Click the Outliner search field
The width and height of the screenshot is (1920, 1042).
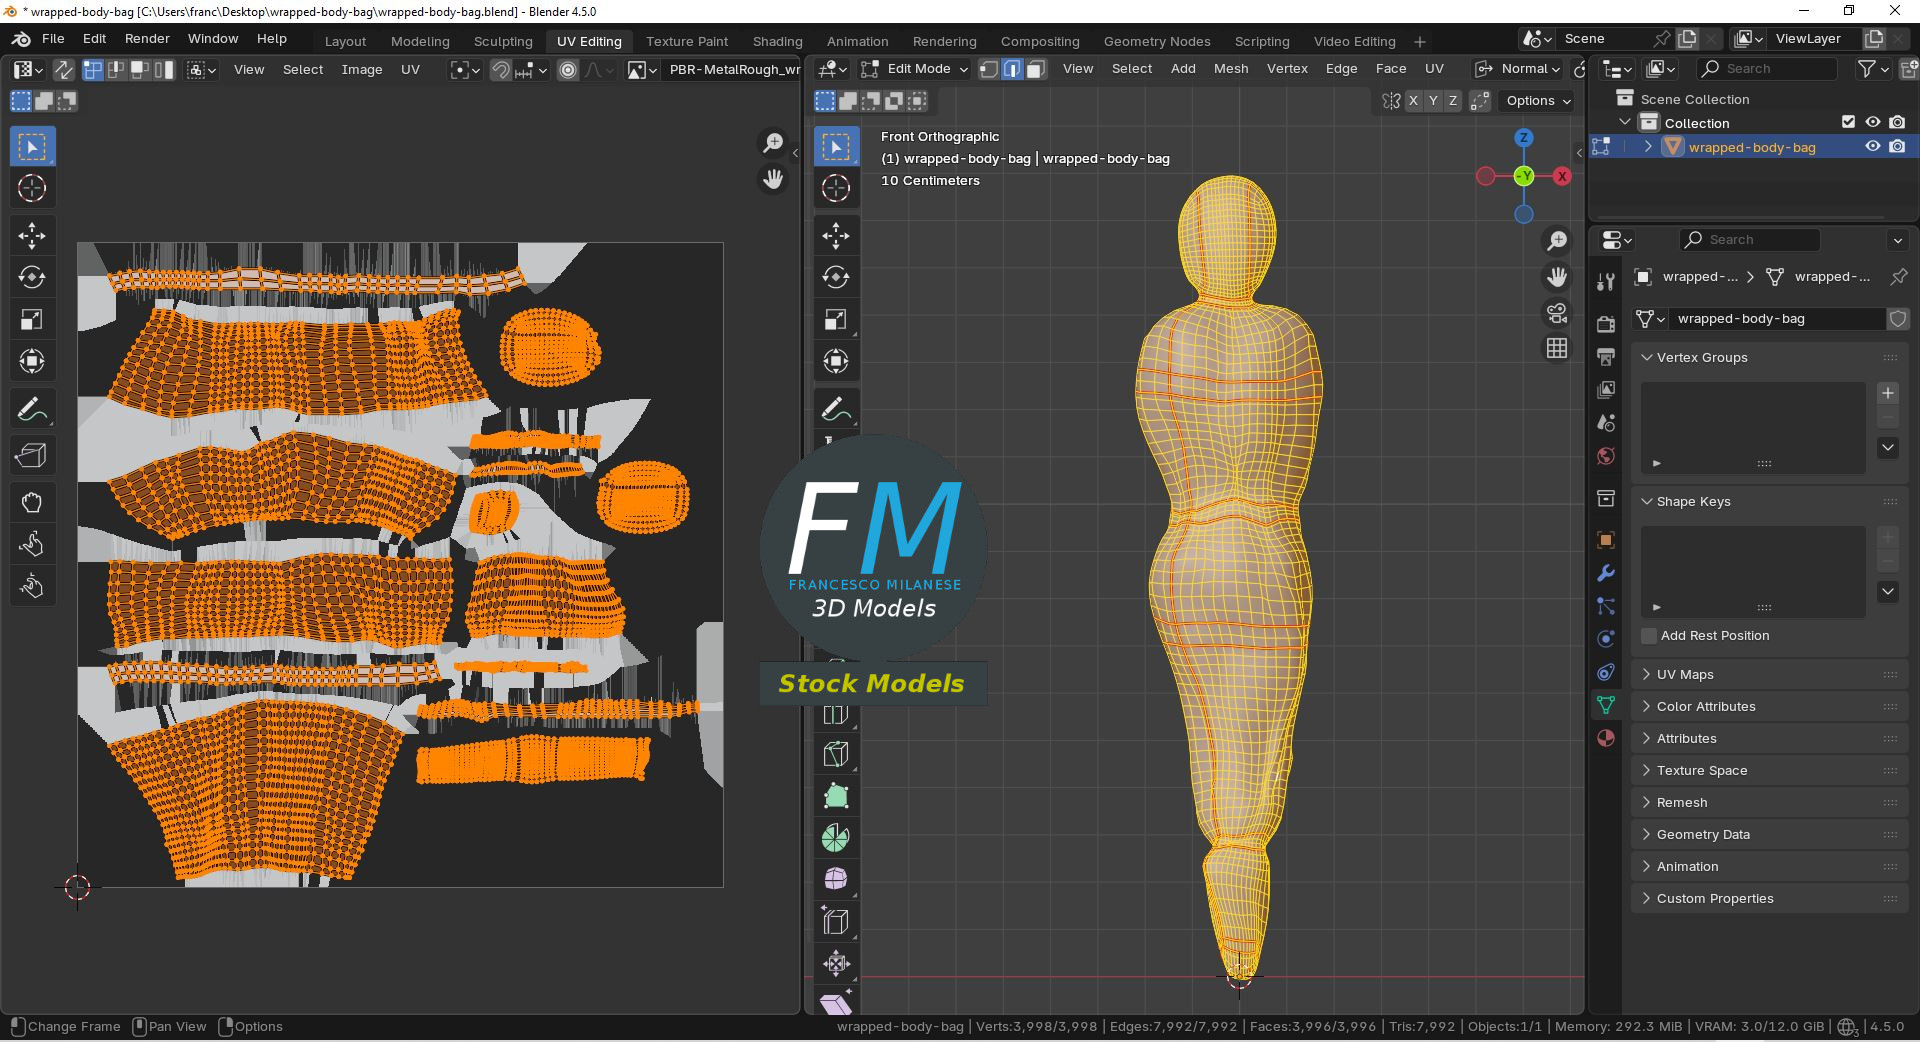click(1767, 69)
